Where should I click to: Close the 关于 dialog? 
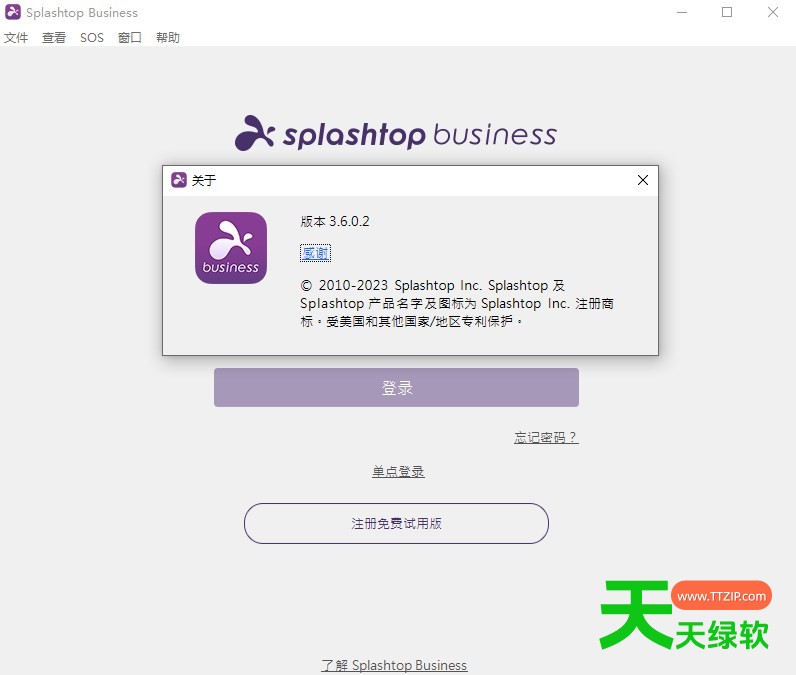click(643, 180)
